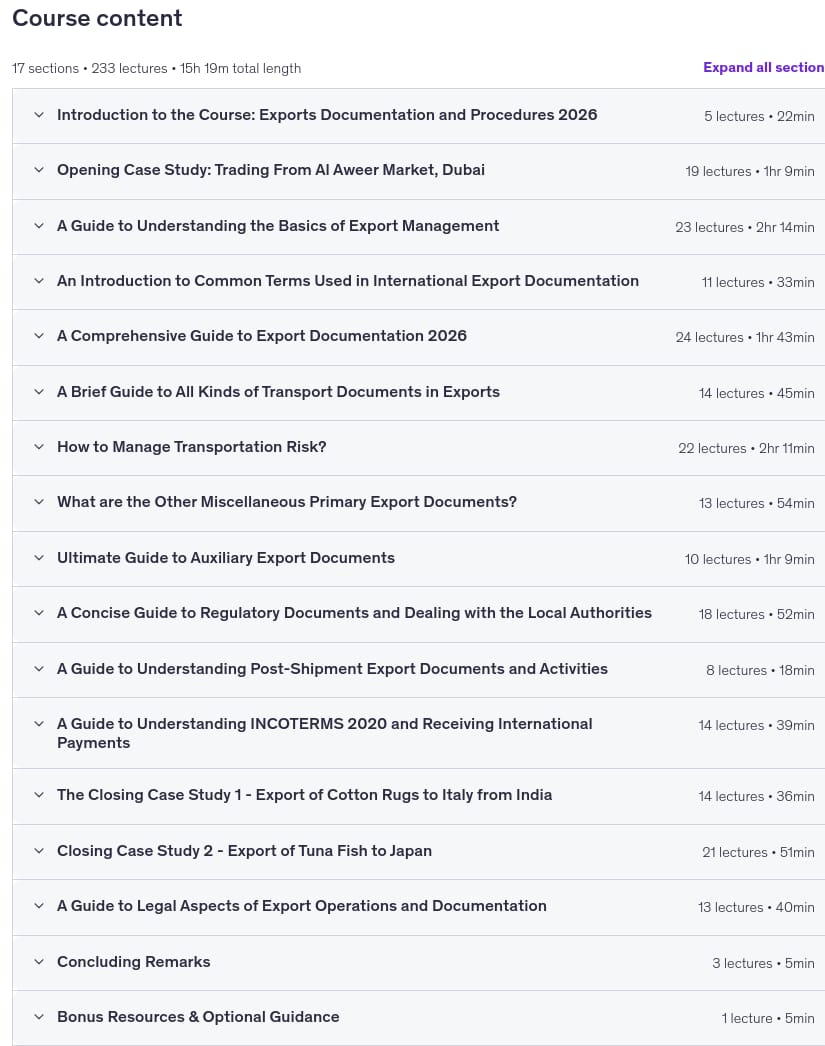
Task: Click 'Export of Cotton Rugs to Italy from India'
Action: pyautogui.click(x=304, y=795)
